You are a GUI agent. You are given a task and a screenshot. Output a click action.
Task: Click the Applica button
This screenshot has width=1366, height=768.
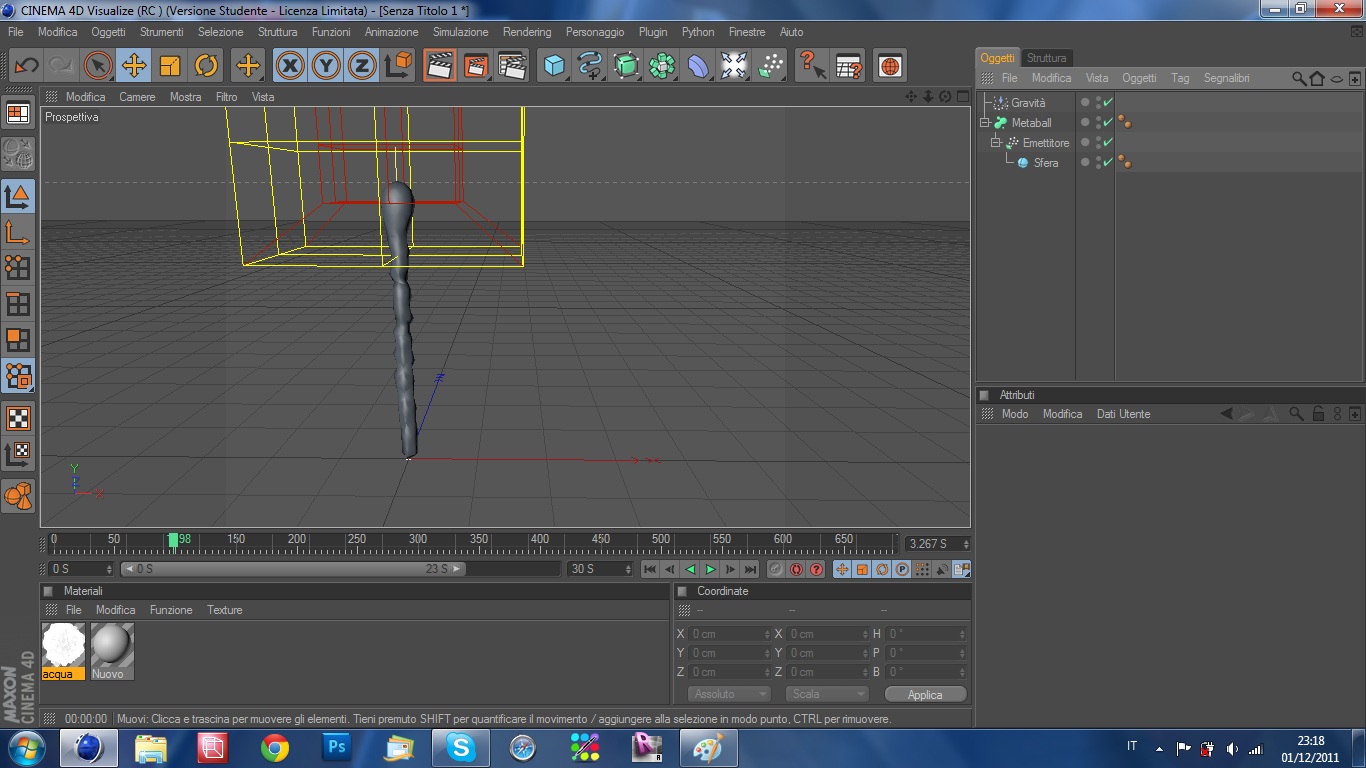(925, 694)
